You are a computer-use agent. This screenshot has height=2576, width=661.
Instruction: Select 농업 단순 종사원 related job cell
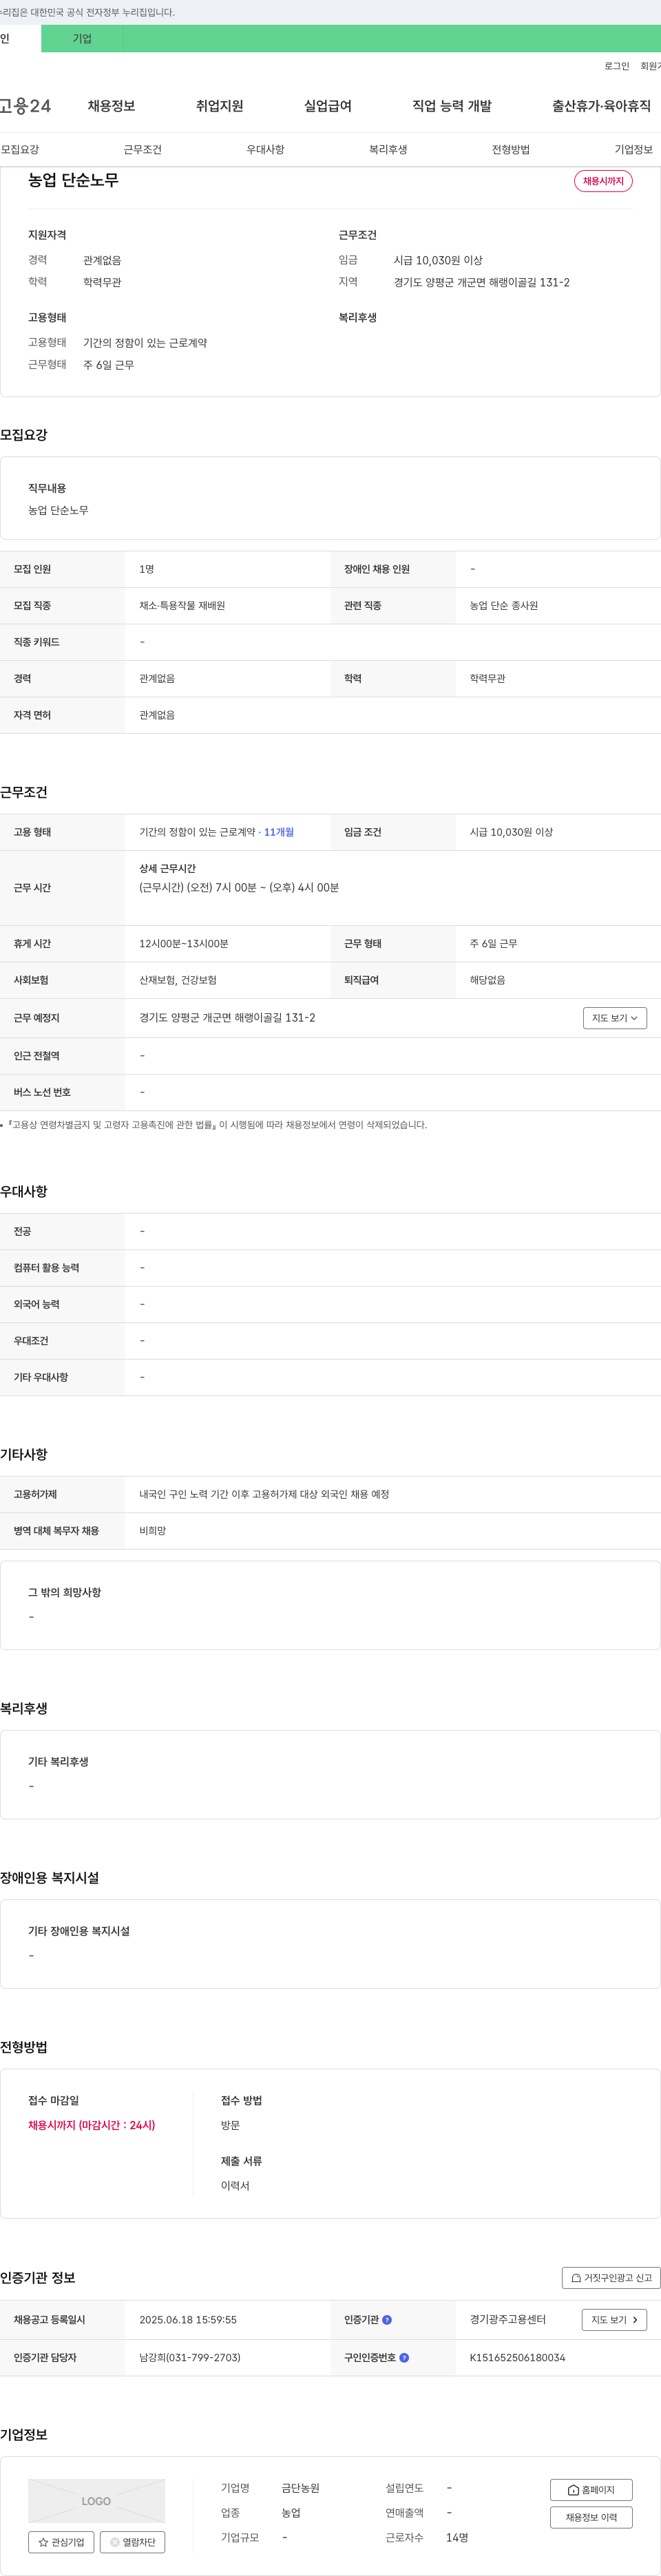pos(504,606)
